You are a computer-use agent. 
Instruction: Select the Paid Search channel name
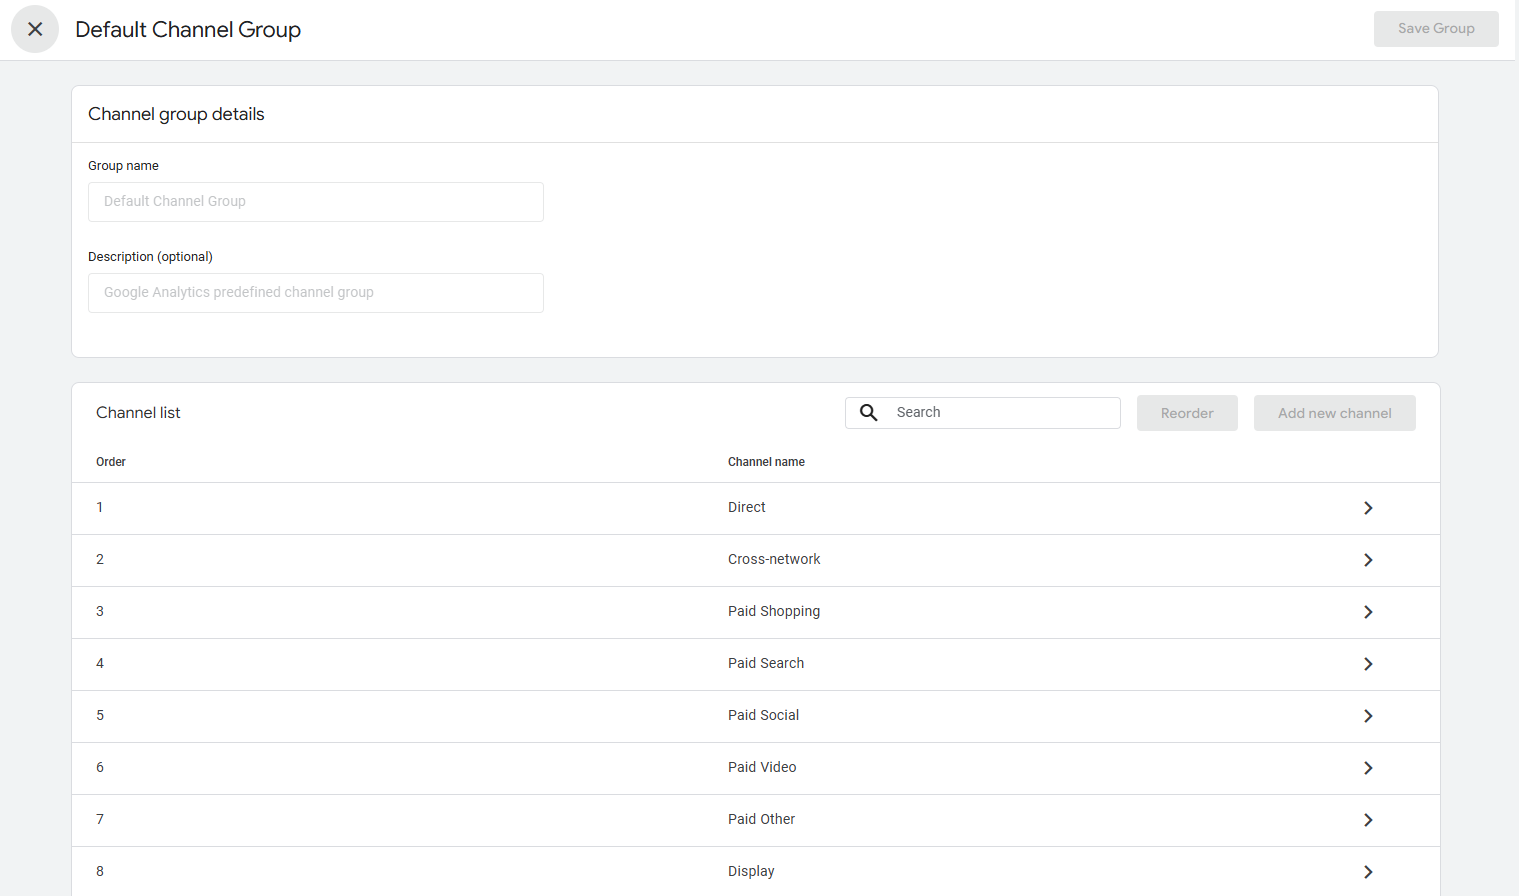(766, 664)
